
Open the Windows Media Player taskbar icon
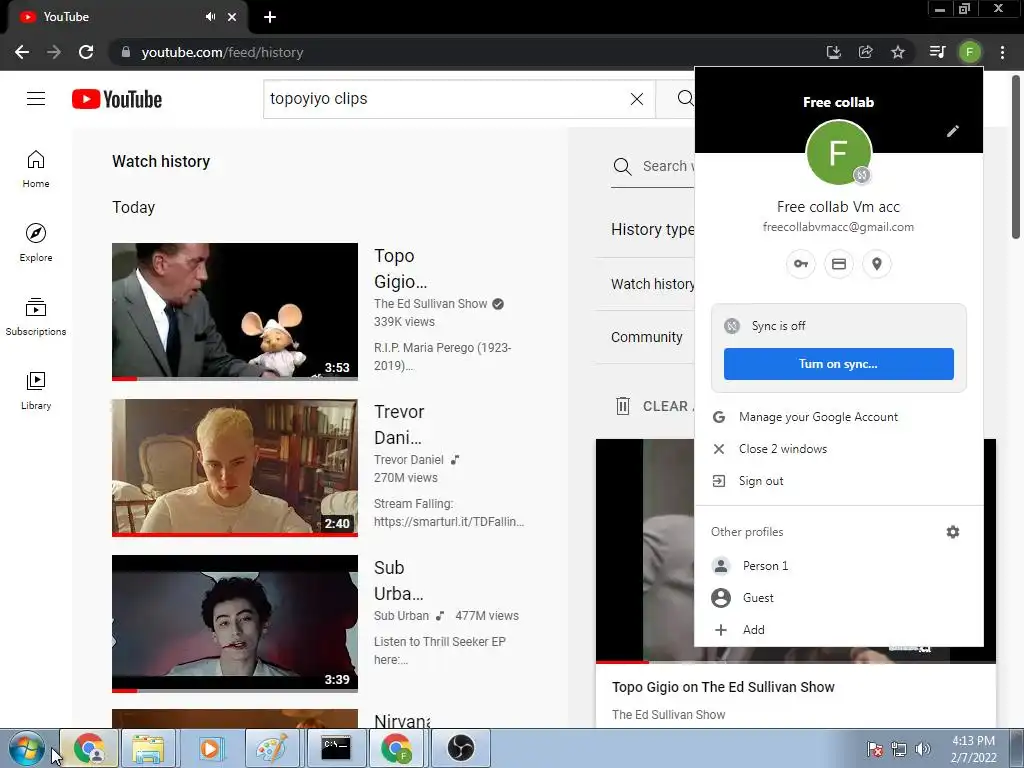click(x=210, y=748)
